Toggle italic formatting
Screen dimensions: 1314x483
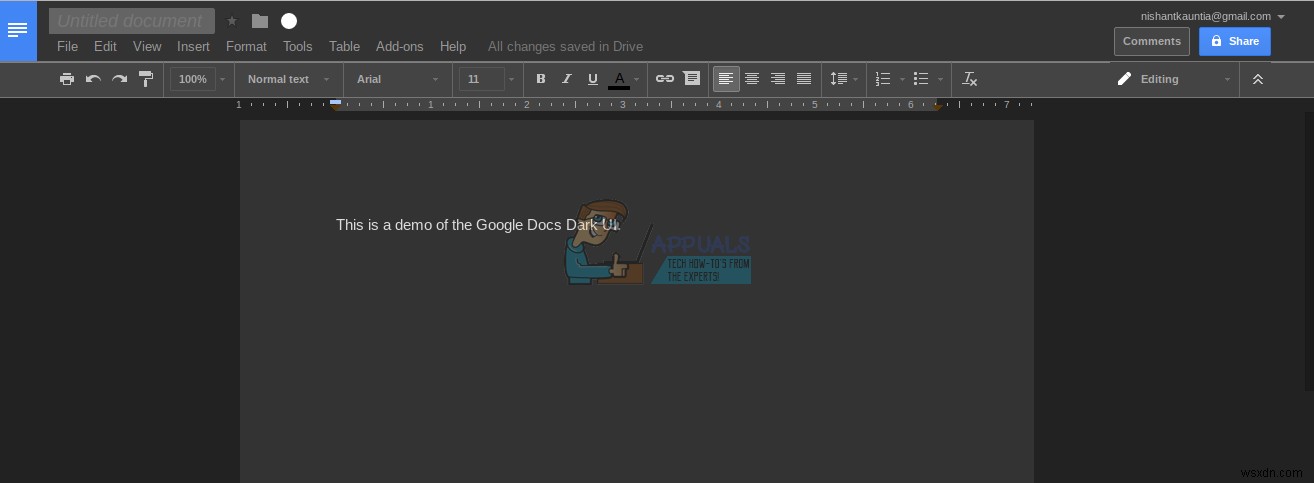(567, 79)
